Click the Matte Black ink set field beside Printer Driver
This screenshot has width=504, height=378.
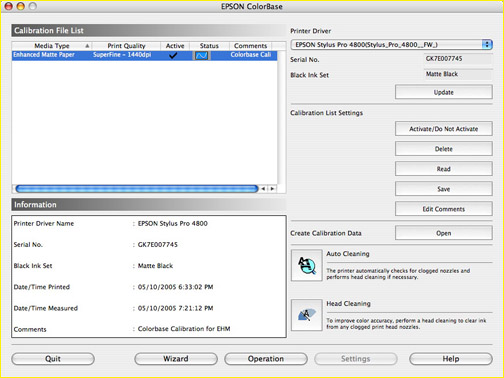[458, 74]
